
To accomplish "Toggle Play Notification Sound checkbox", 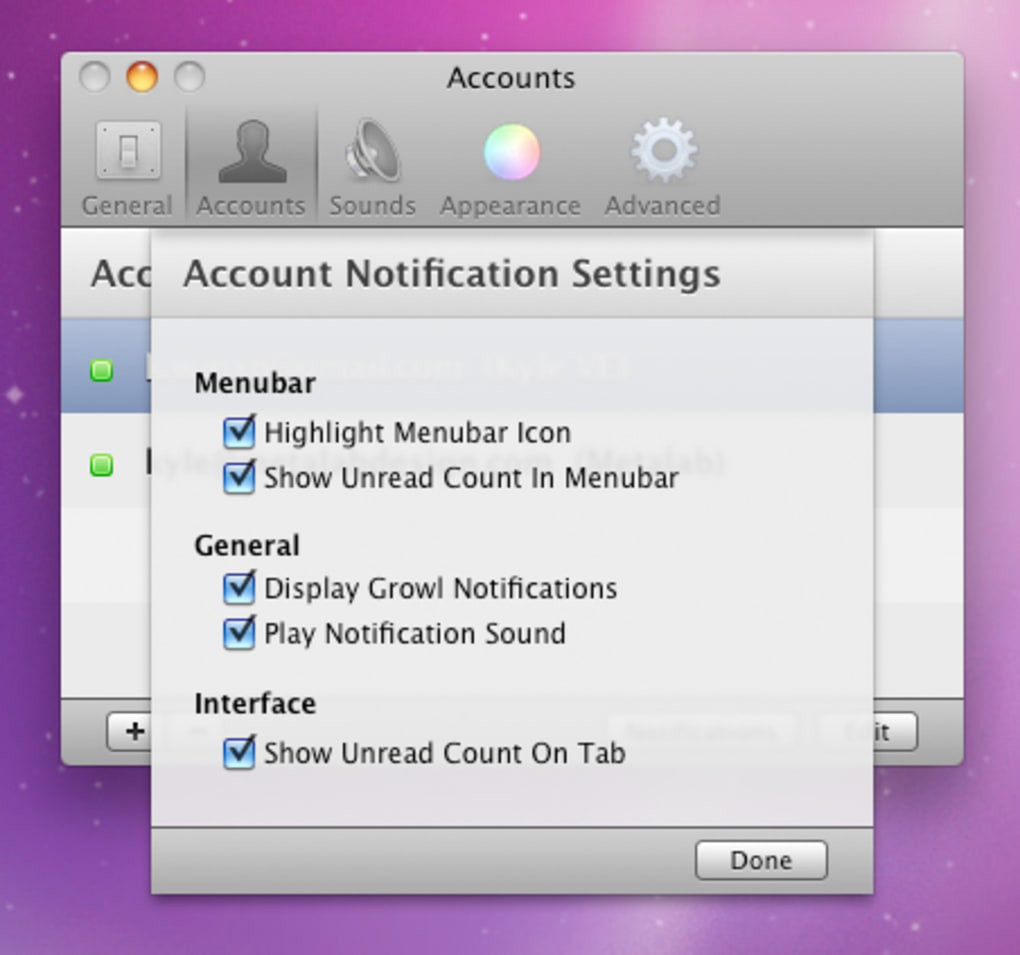I will (x=239, y=633).
